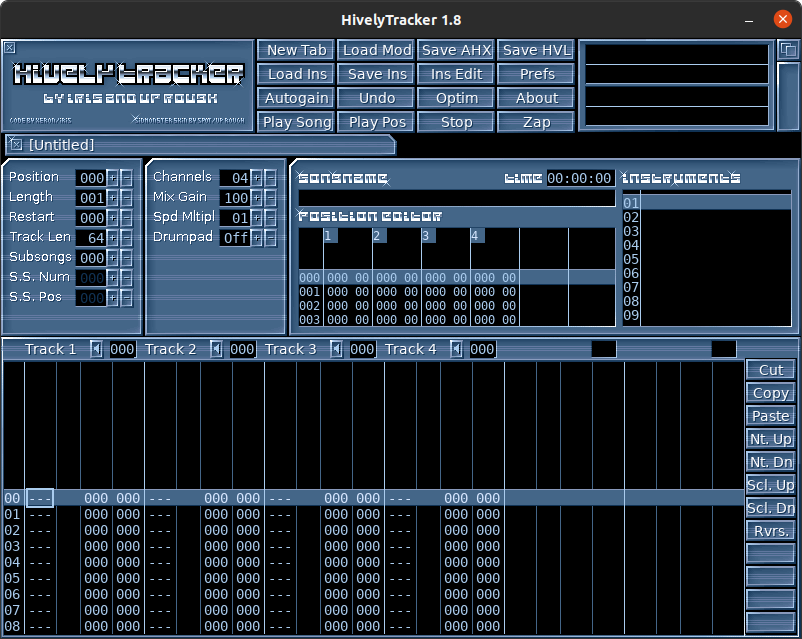Click Load Ins button
Image resolution: width=802 pixels, height=639 pixels.
coord(296,74)
